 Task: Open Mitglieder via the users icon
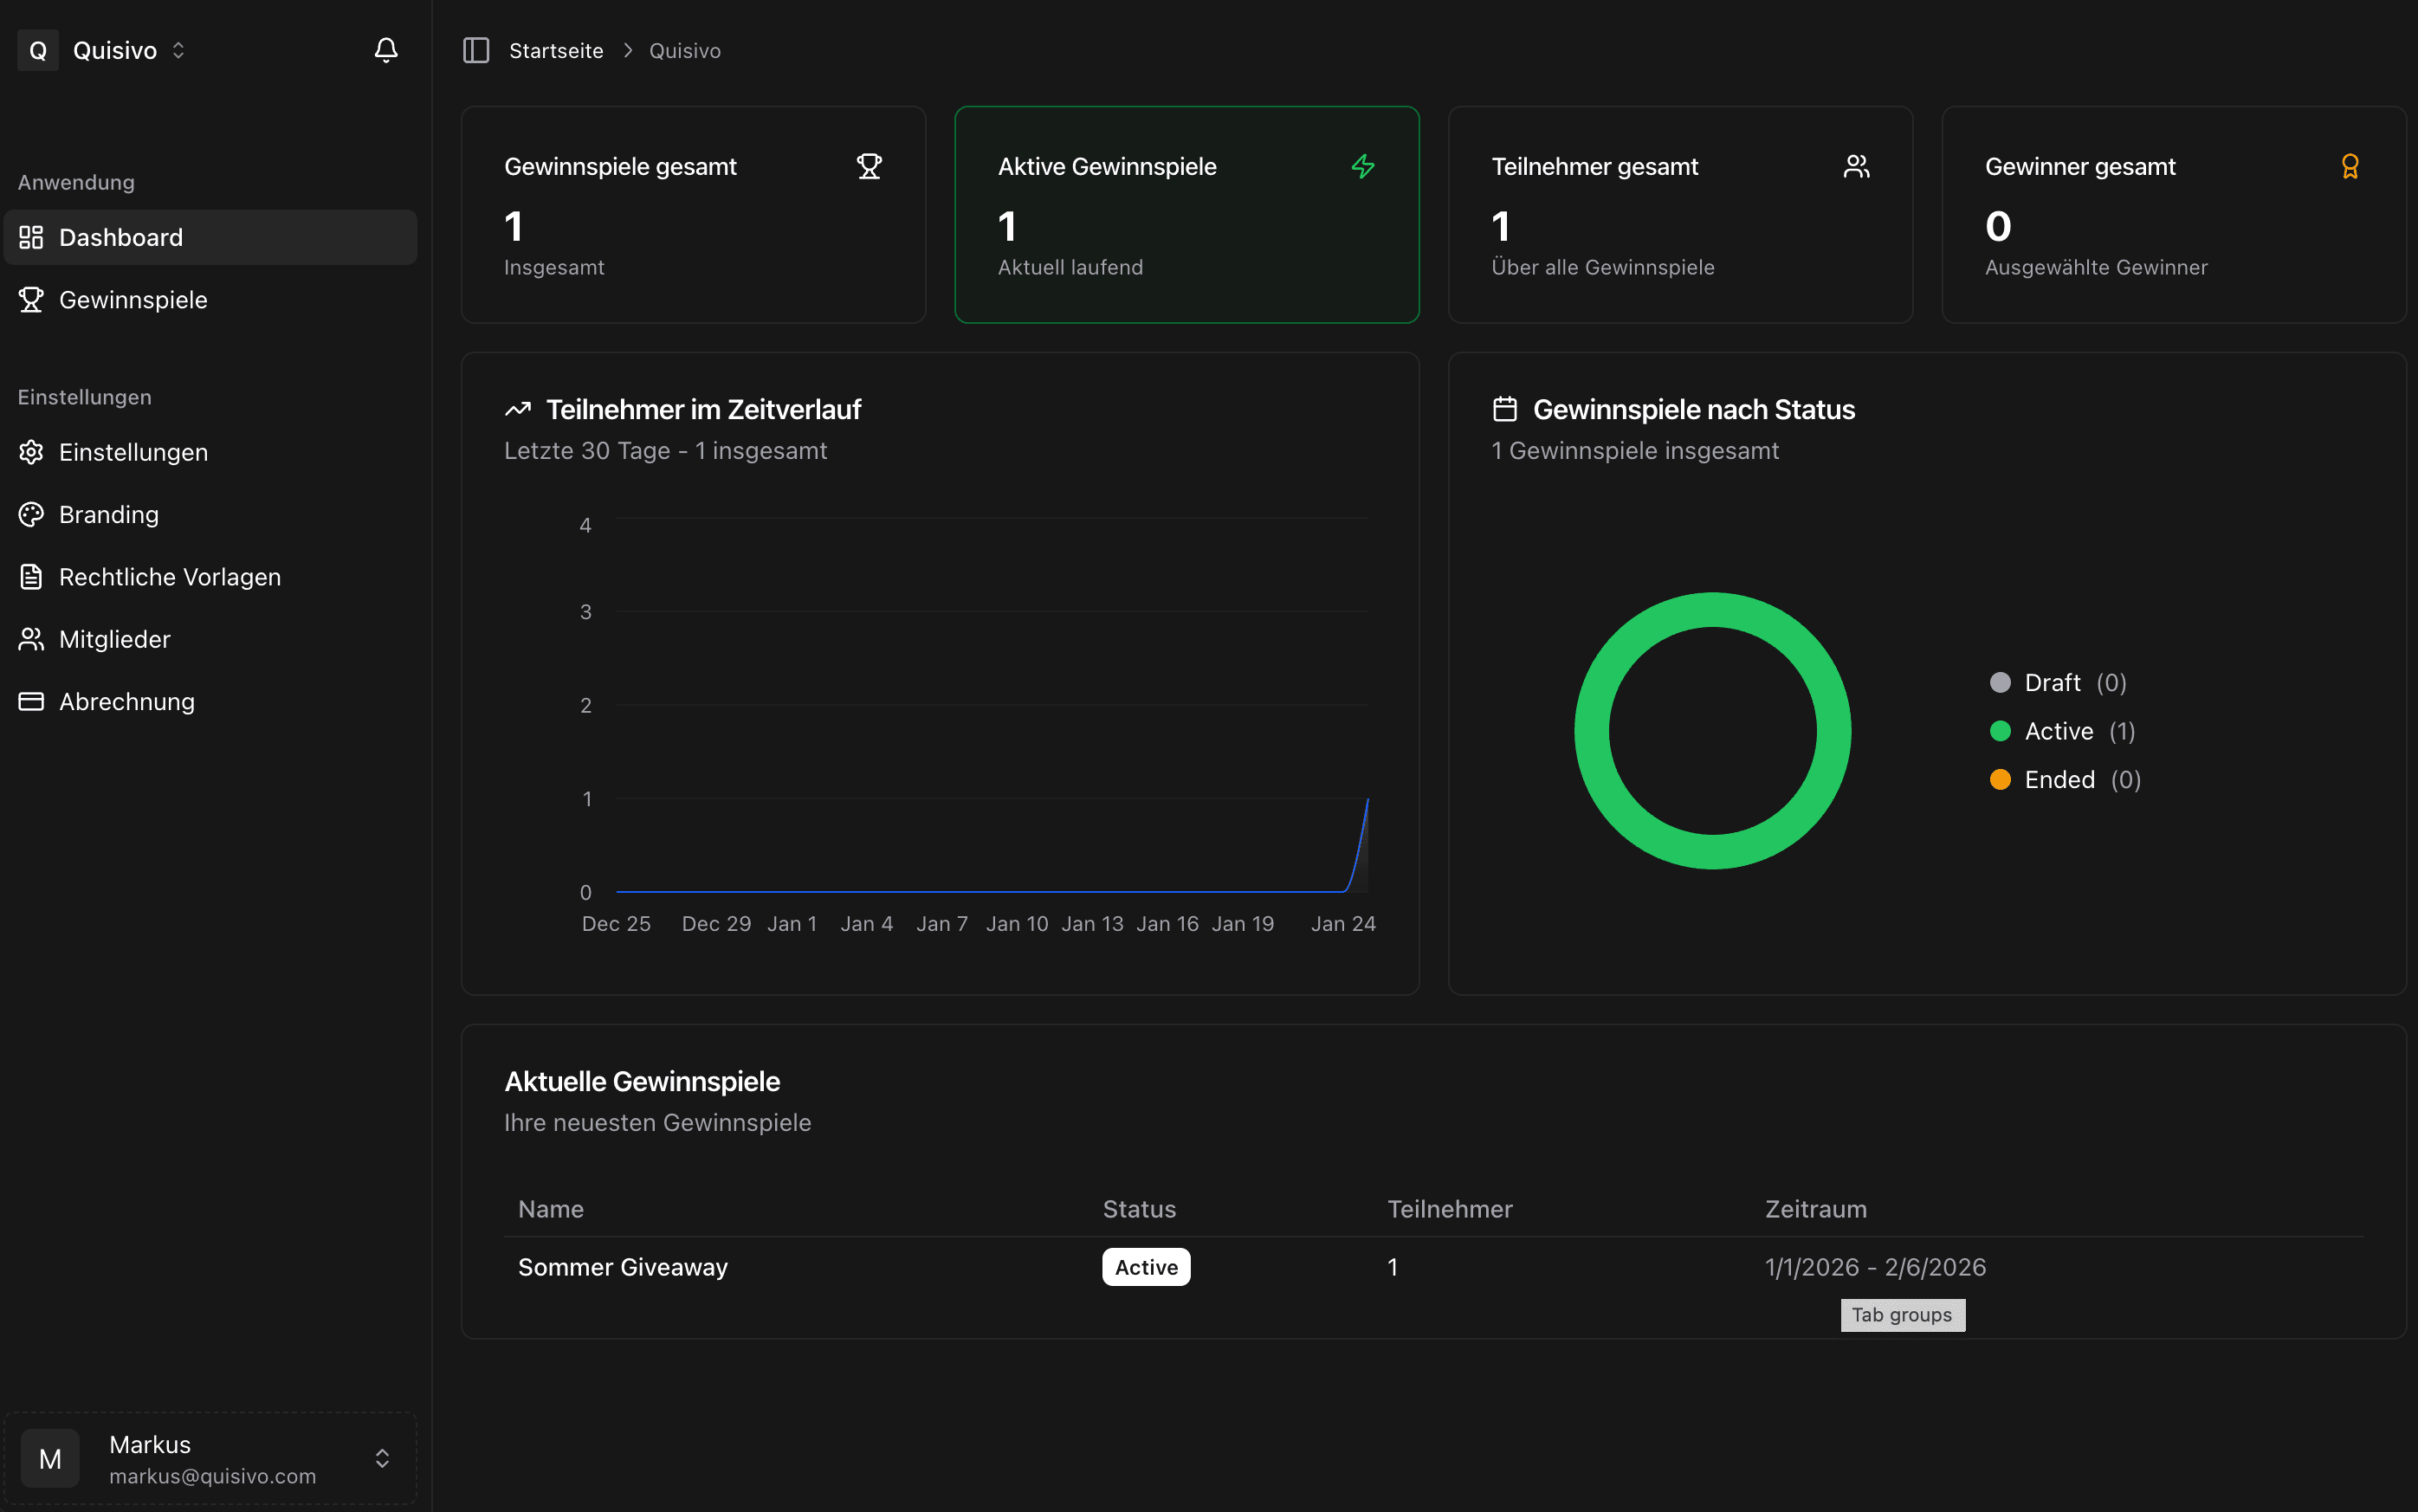tap(30, 639)
